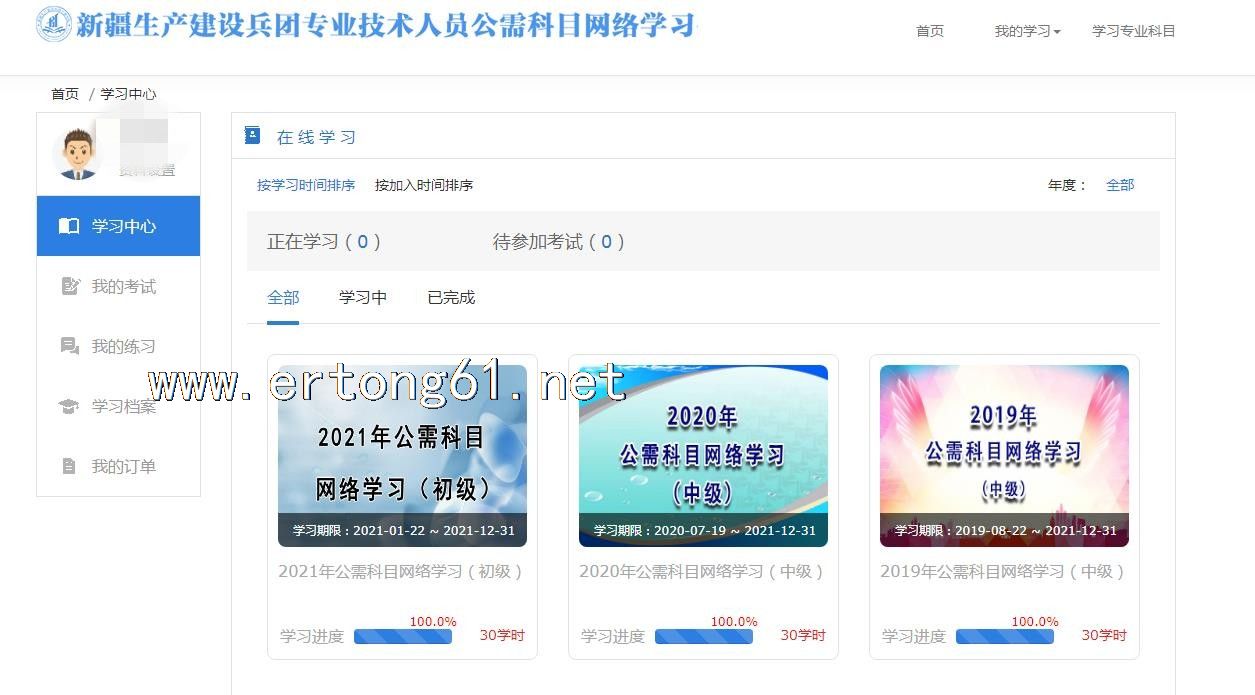1255x695 pixels.
Task: Click the document icon beside 我的订单
Action: click(69, 467)
